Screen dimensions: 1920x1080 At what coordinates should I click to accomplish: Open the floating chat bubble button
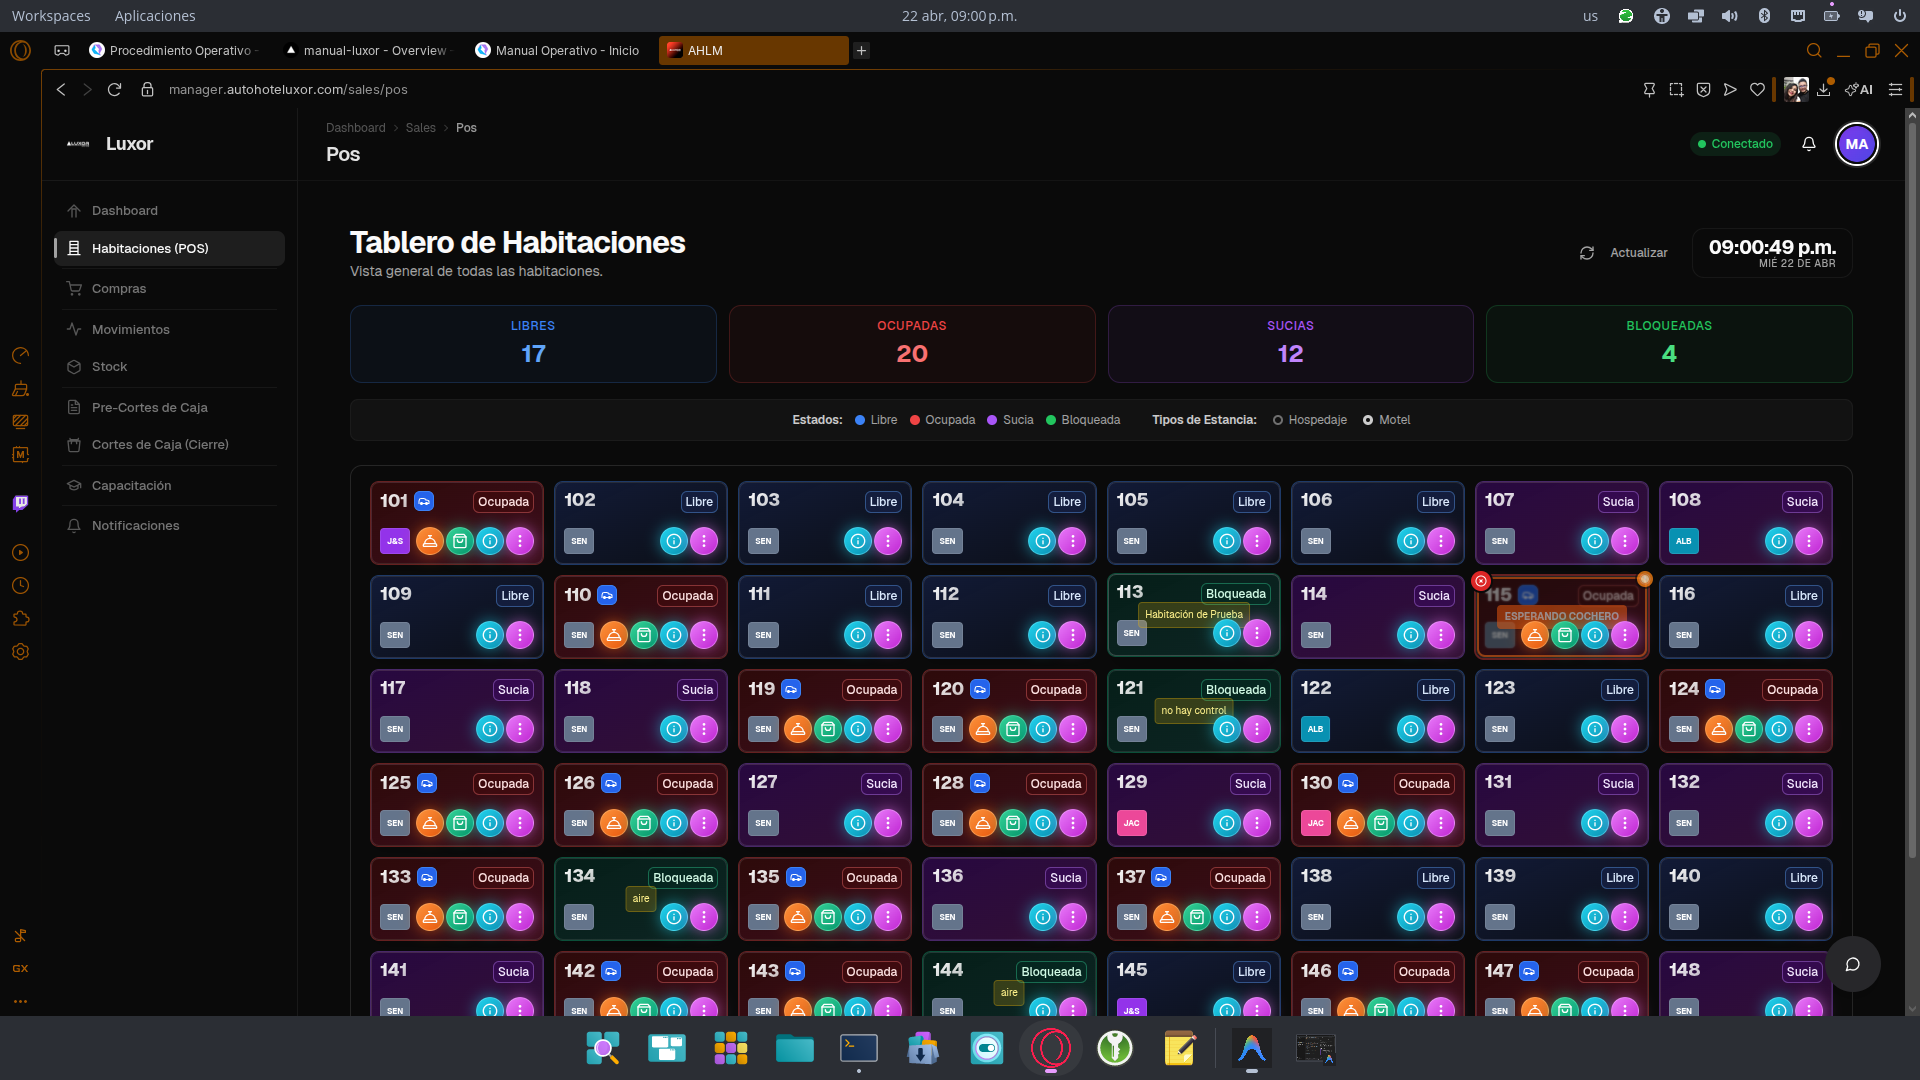pyautogui.click(x=1853, y=964)
